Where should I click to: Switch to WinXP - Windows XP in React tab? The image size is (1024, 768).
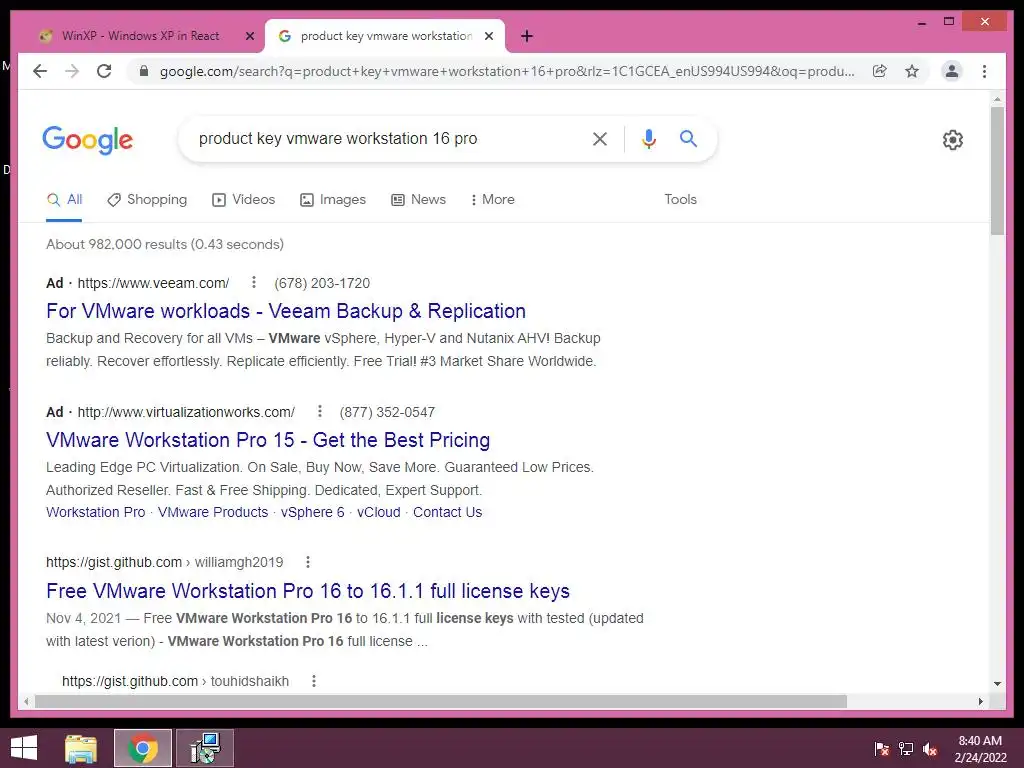(140, 36)
